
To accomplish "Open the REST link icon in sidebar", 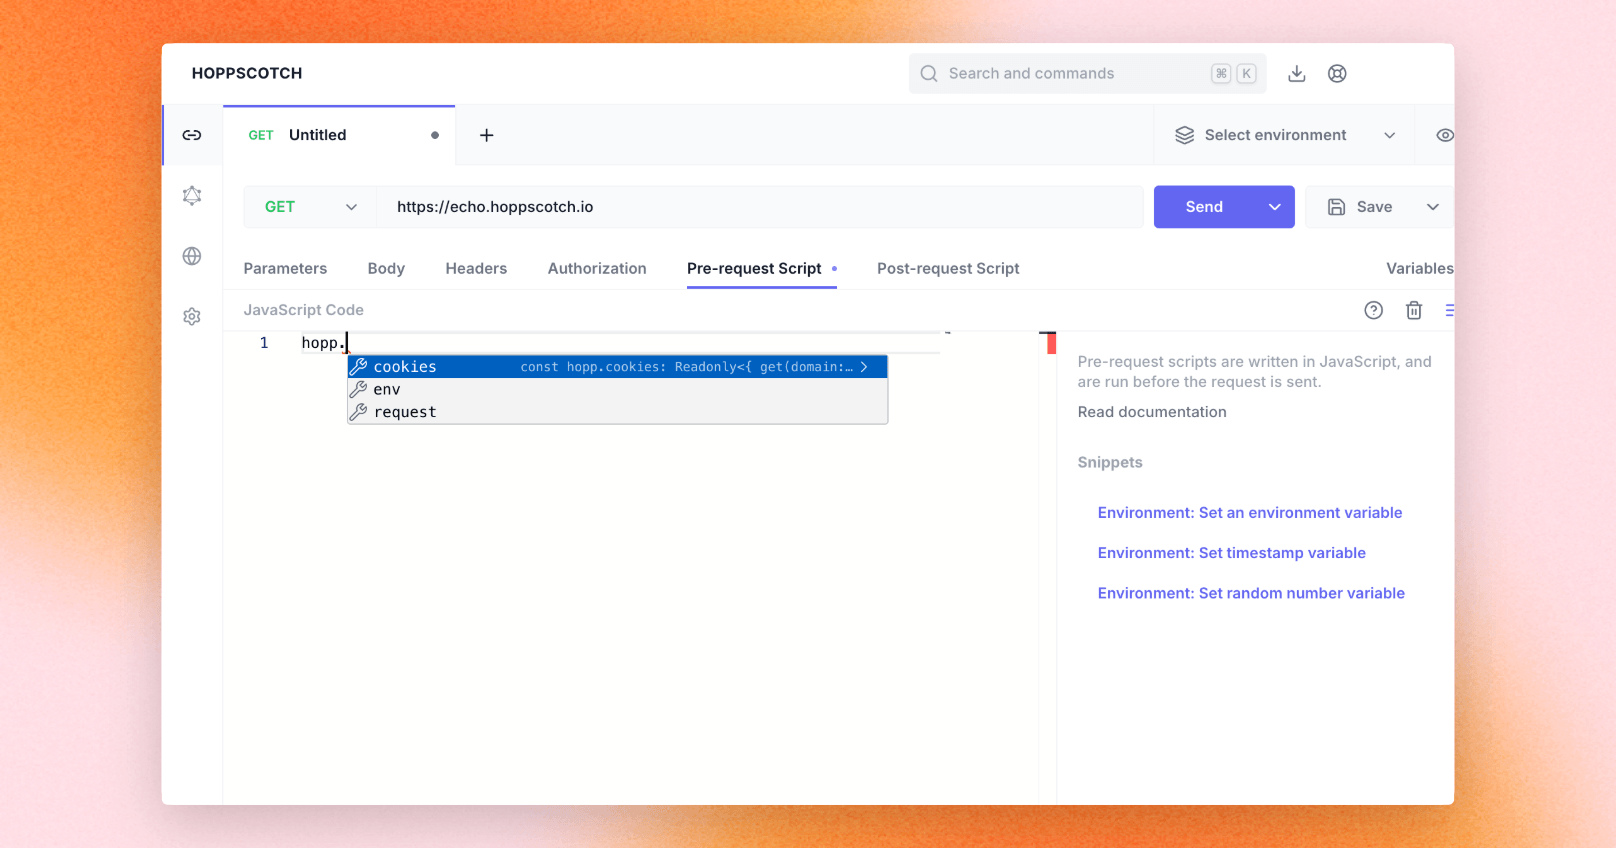I will tap(192, 135).
